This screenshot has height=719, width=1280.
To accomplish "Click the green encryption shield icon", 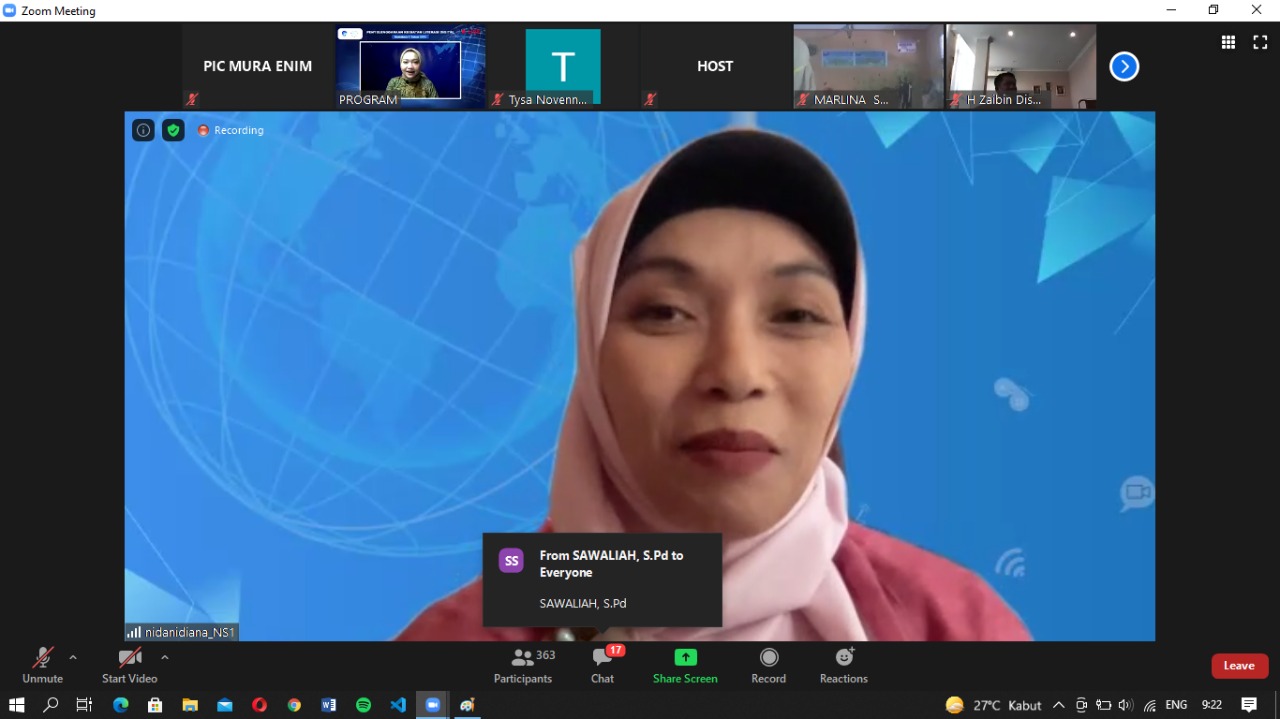I will 173,130.
